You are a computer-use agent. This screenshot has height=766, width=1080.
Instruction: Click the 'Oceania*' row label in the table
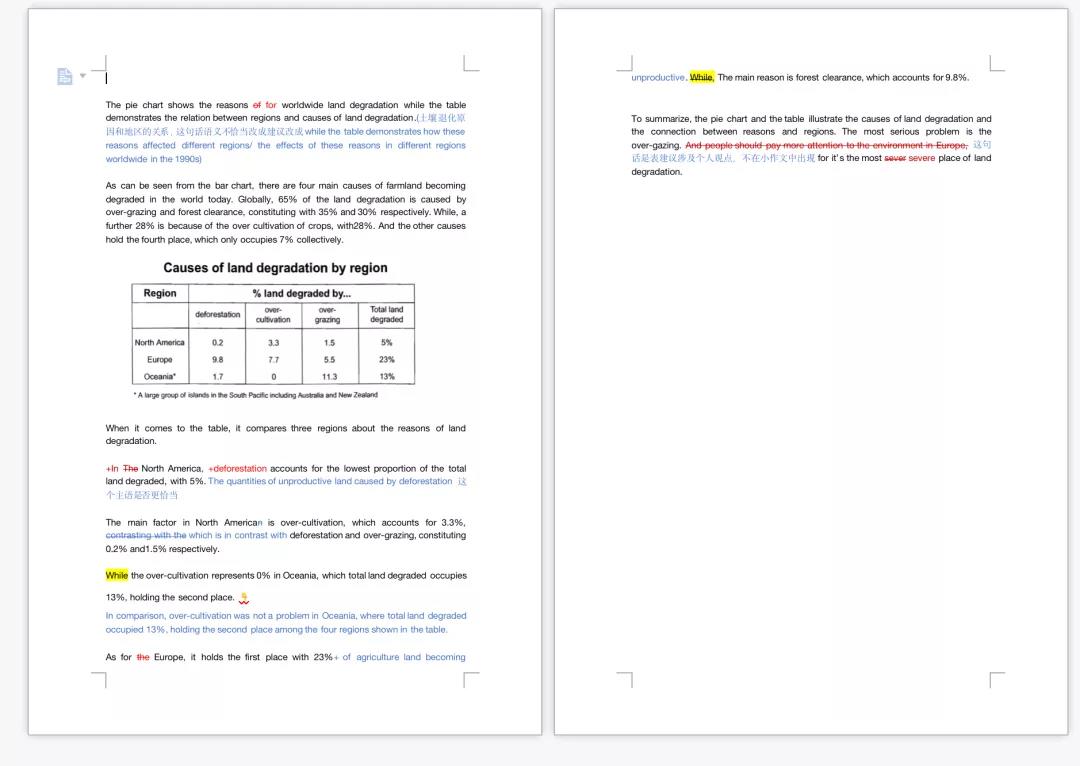point(160,376)
